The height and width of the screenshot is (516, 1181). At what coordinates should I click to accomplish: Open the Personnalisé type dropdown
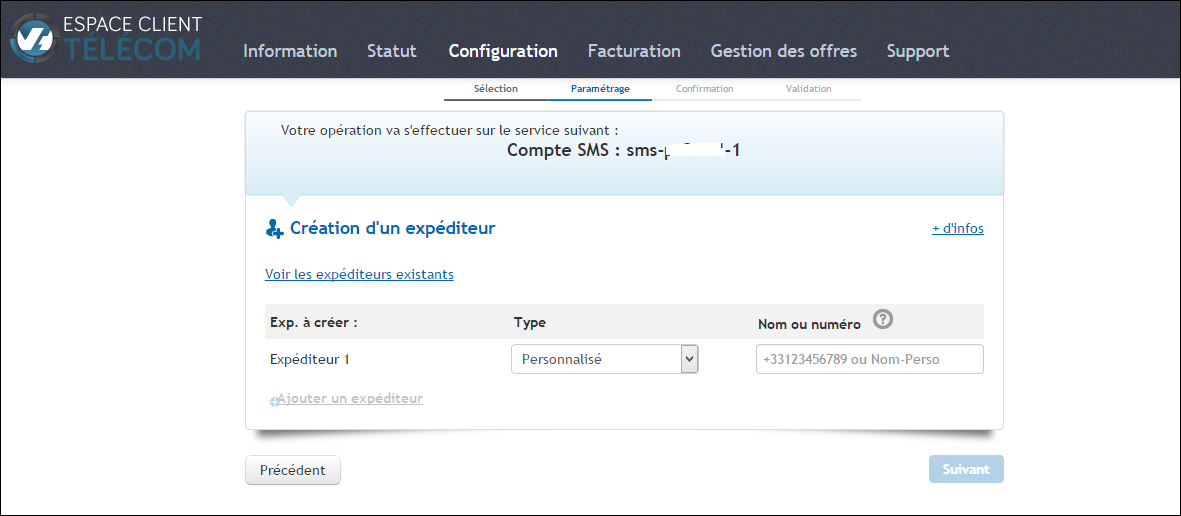605,359
